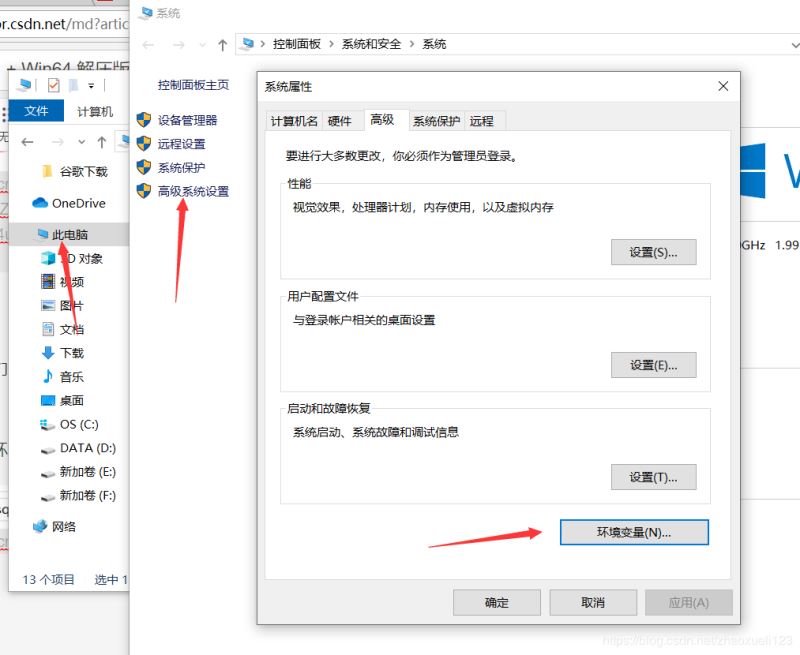The image size is (800, 655).
Task: Click the 环境变量(N)... button
Action: (x=634, y=532)
